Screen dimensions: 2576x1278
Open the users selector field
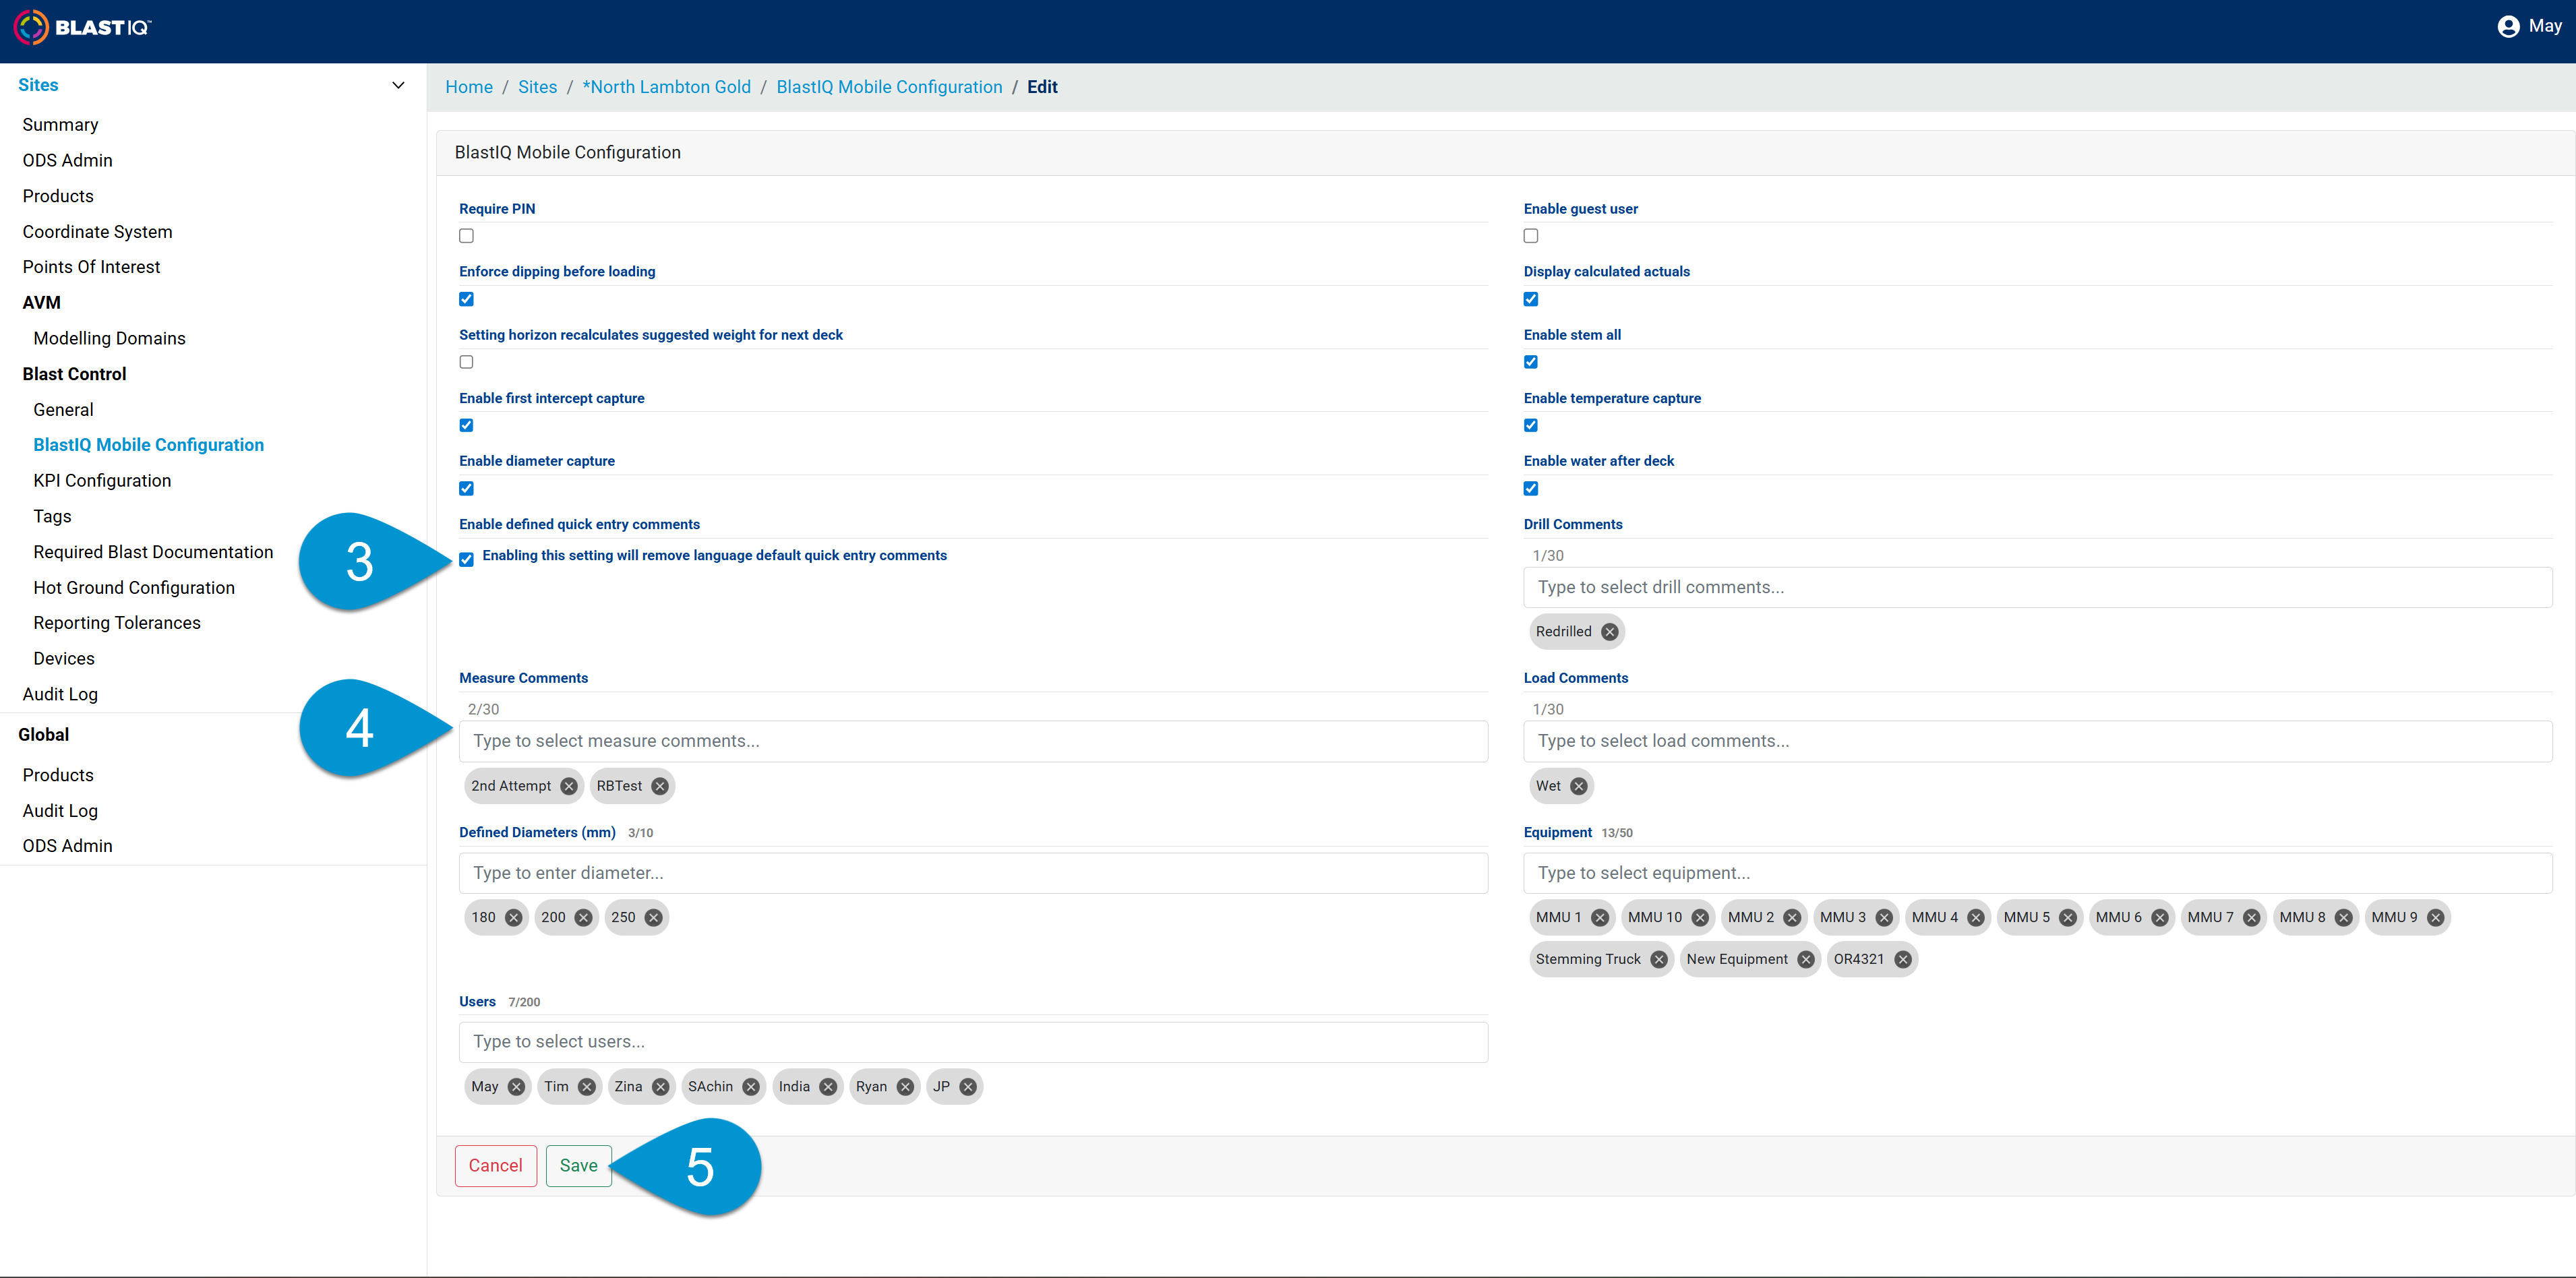coord(973,1042)
